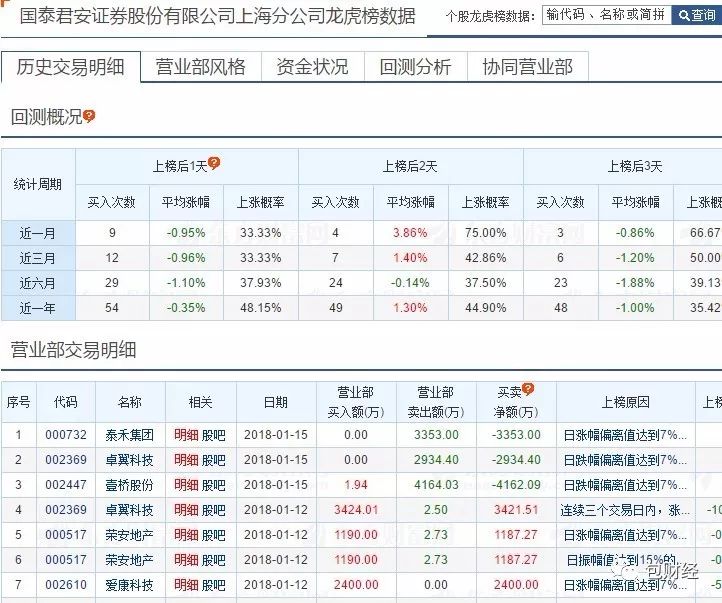This screenshot has height=603, width=722.
Task: Click stock name 壹桥股份
Action: [129, 485]
